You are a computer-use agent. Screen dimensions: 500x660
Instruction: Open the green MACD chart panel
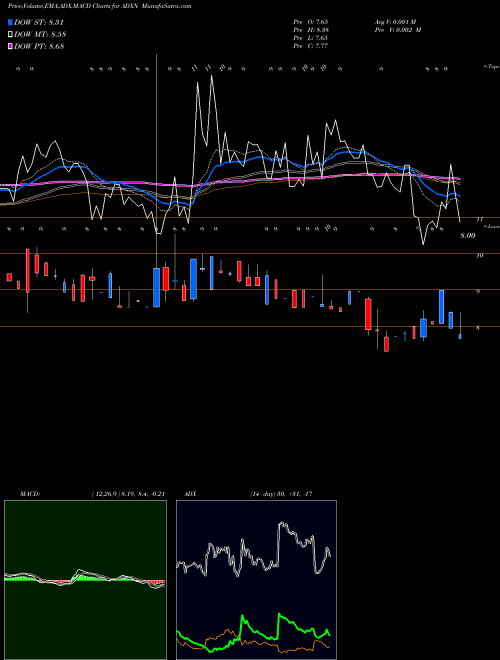[85, 580]
